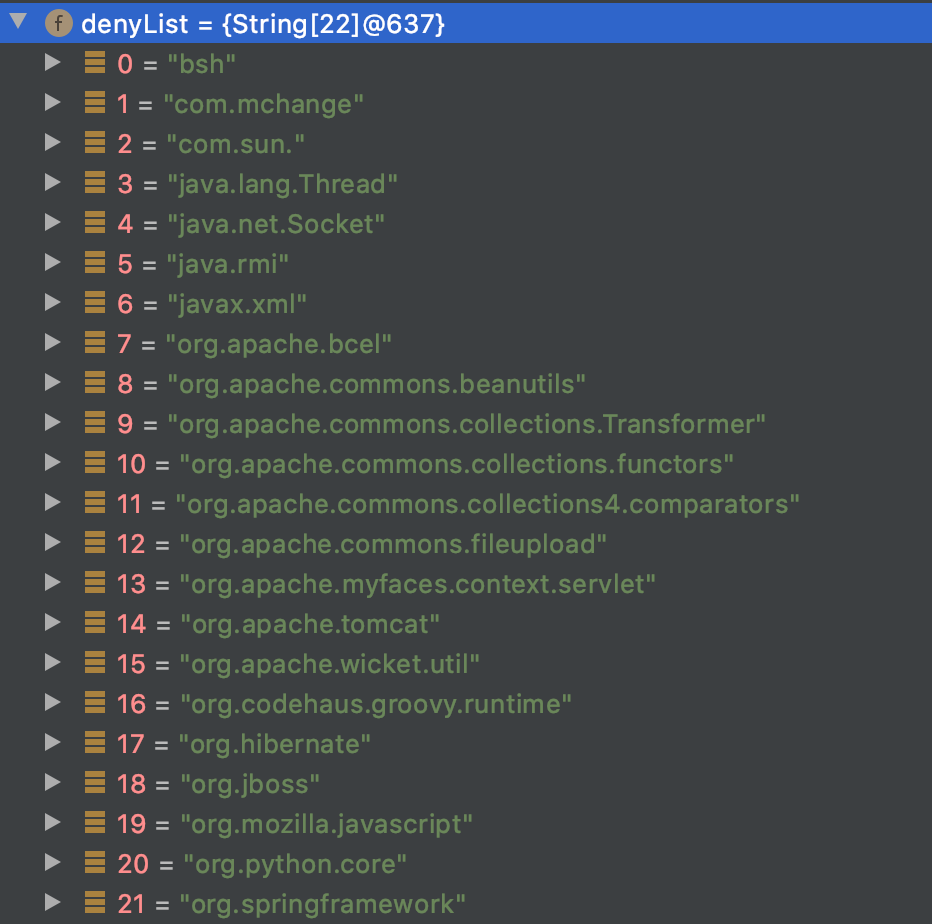
Task: Click the element icon next to "com.mchange"
Action: click(x=95, y=104)
